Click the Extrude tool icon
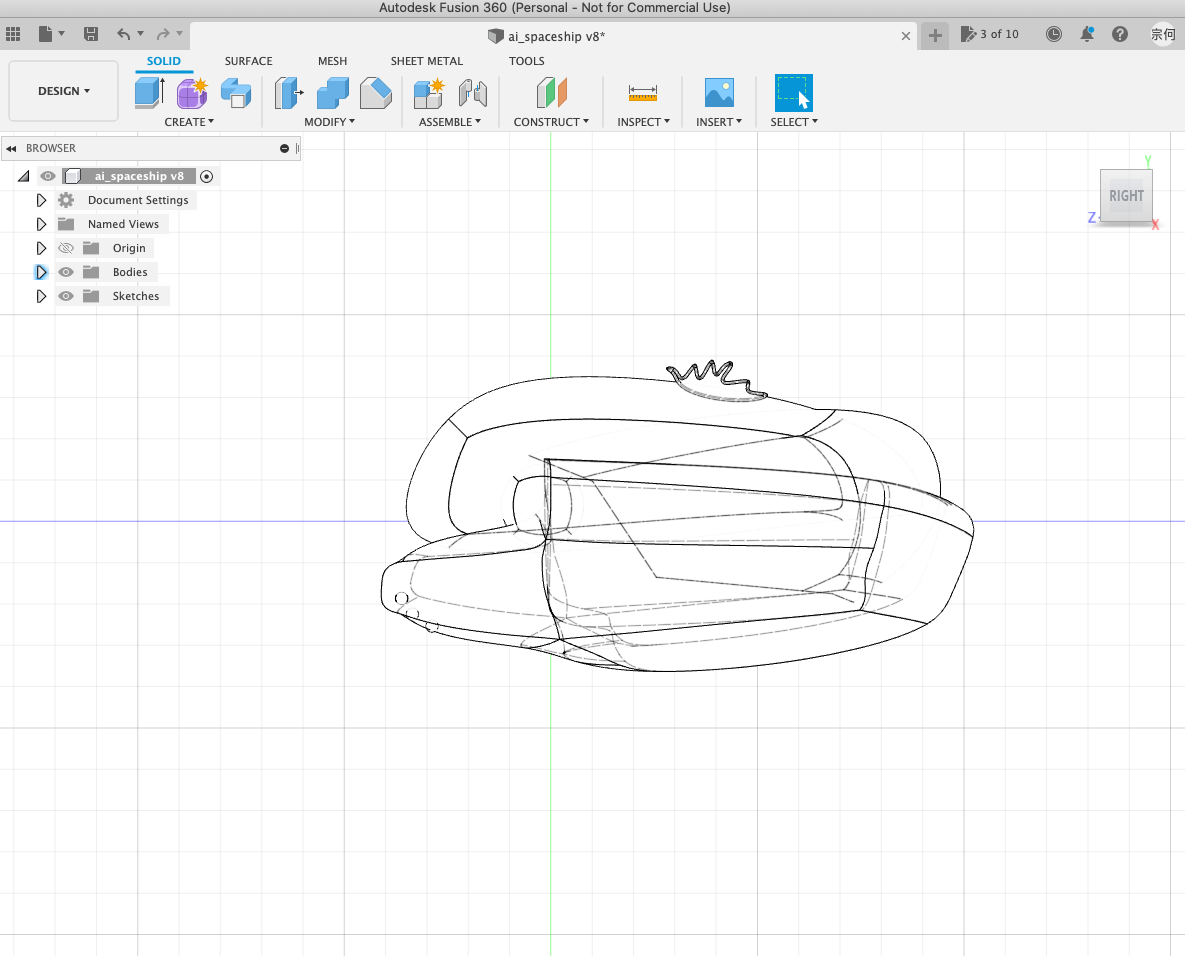Screen dimensions: 1185x956 (148, 93)
